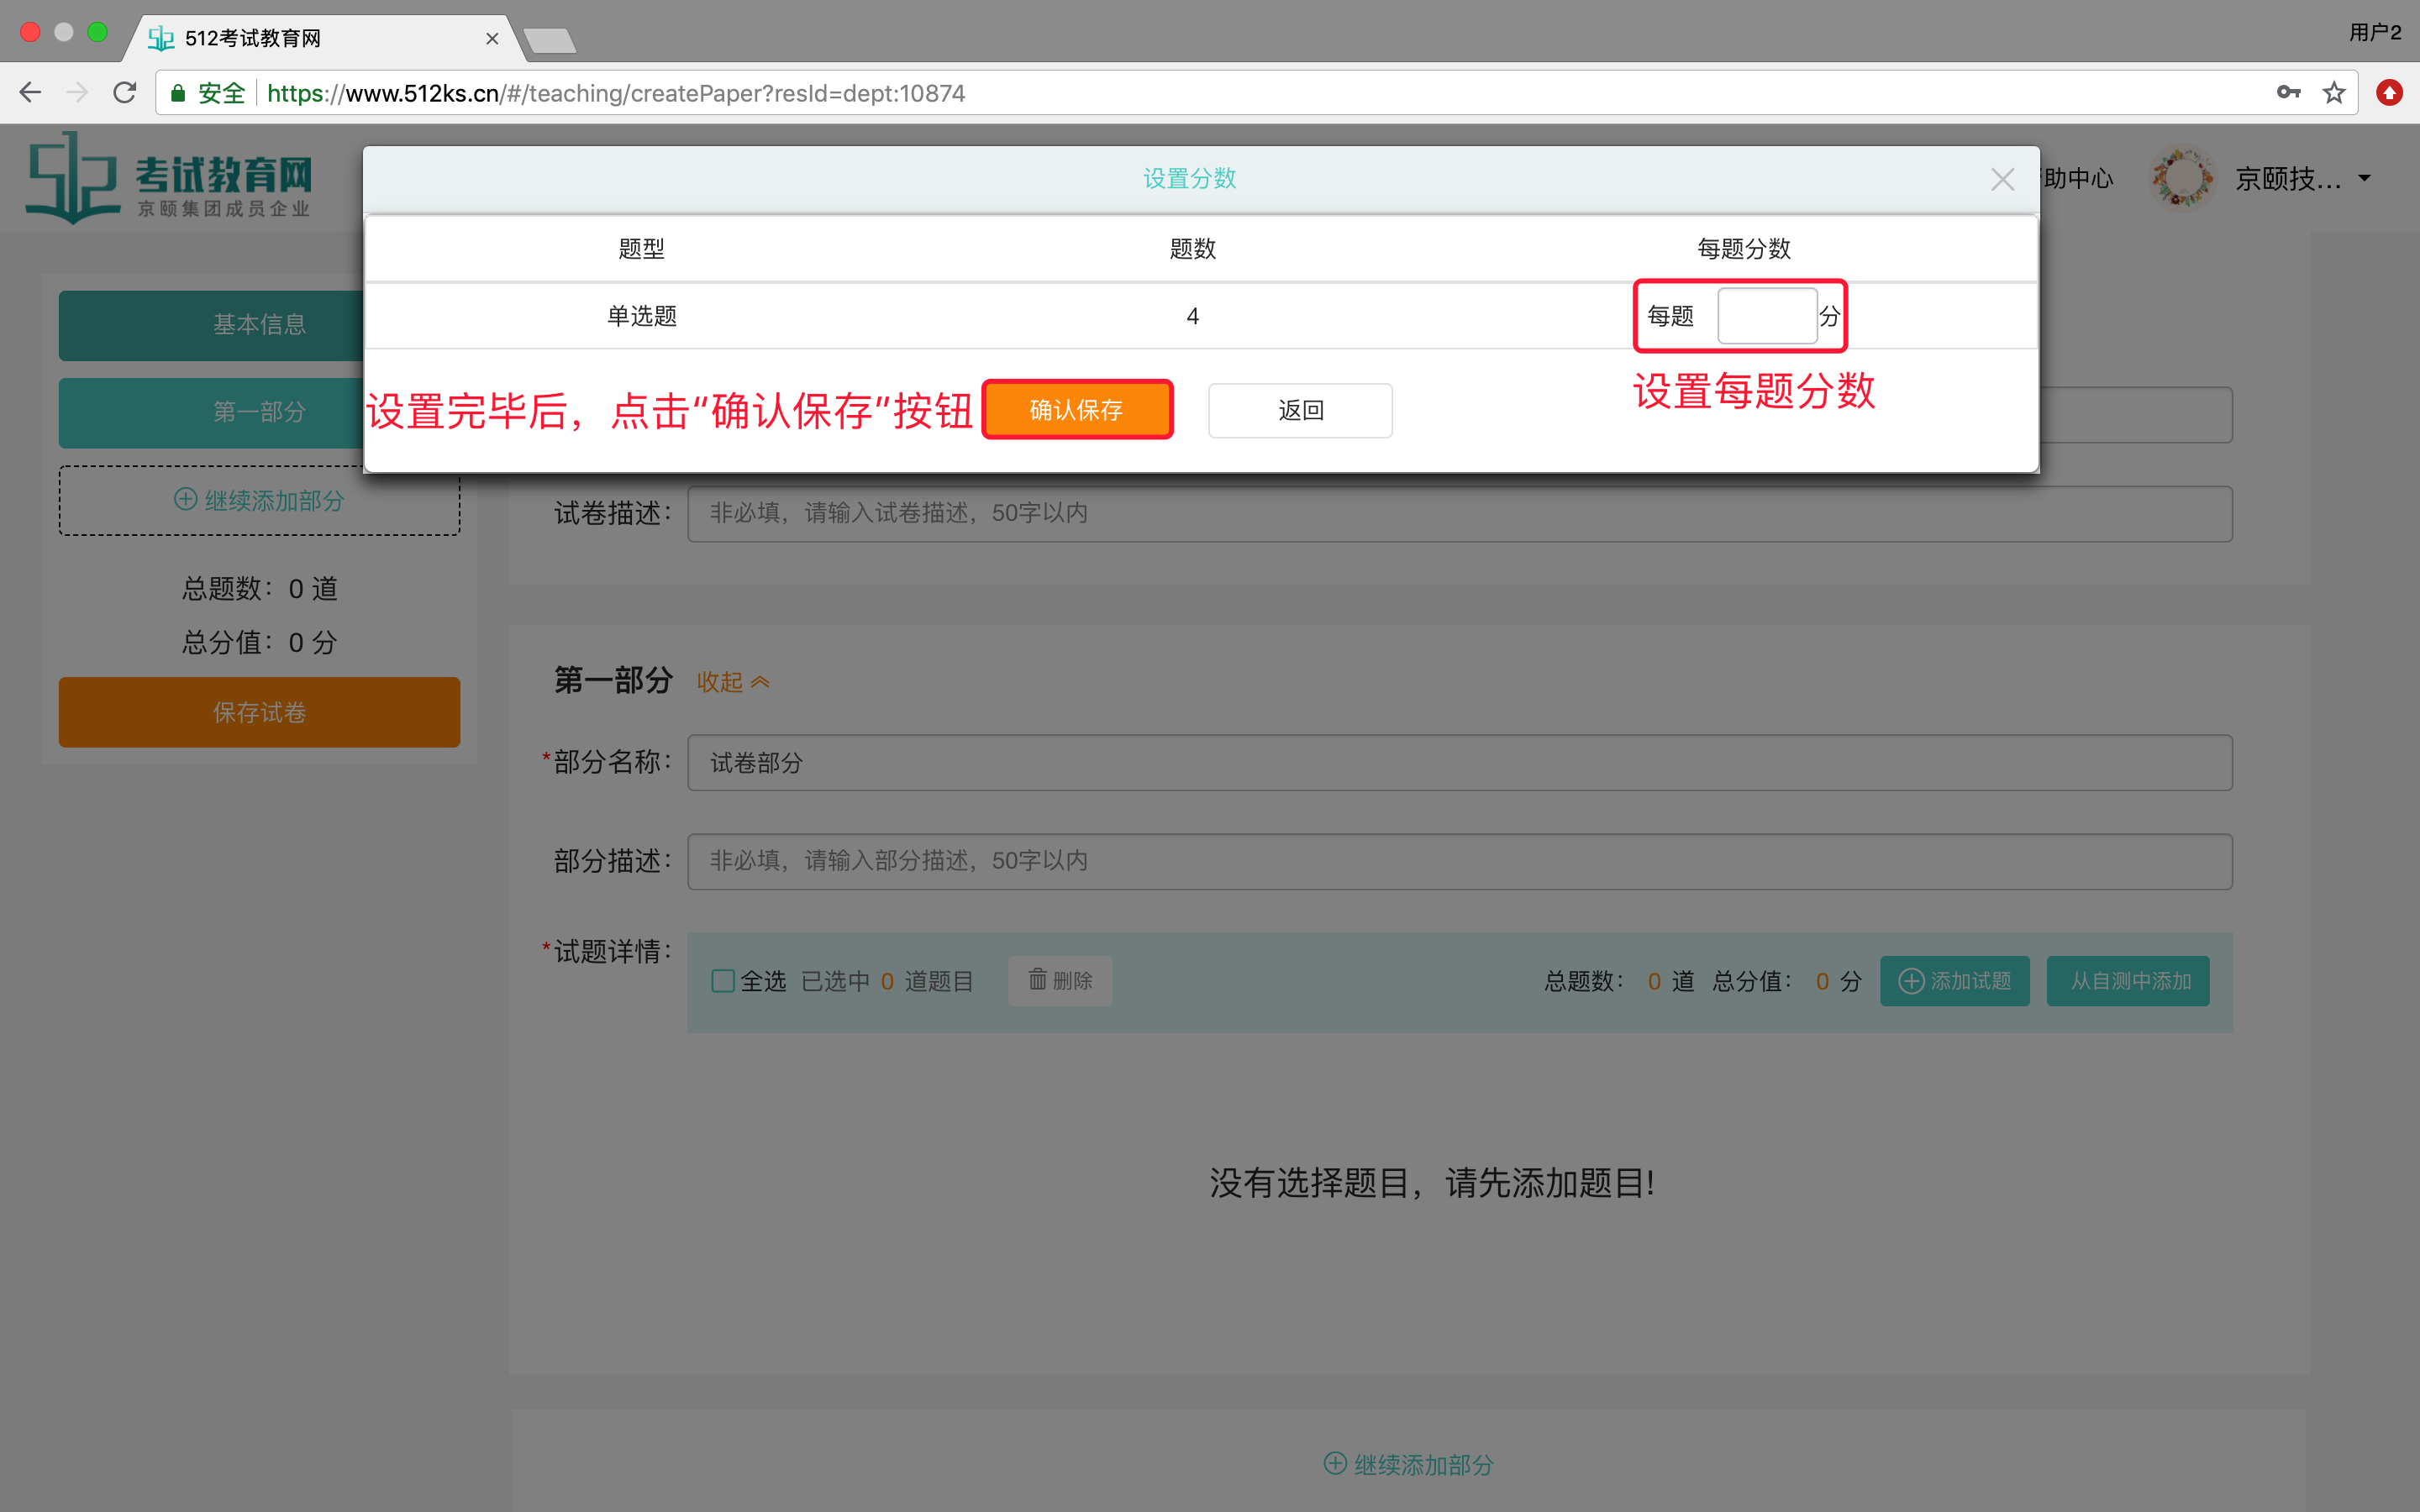Image resolution: width=2420 pixels, height=1512 pixels.
Task: Click the 添加试题 button
Action: (x=1954, y=981)
